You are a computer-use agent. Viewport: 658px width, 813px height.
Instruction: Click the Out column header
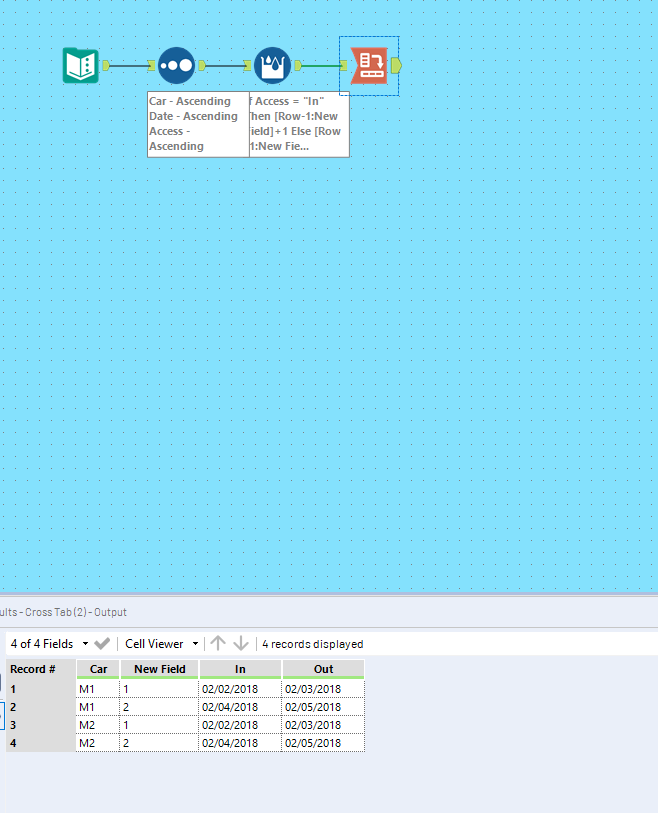click(323, 669)
